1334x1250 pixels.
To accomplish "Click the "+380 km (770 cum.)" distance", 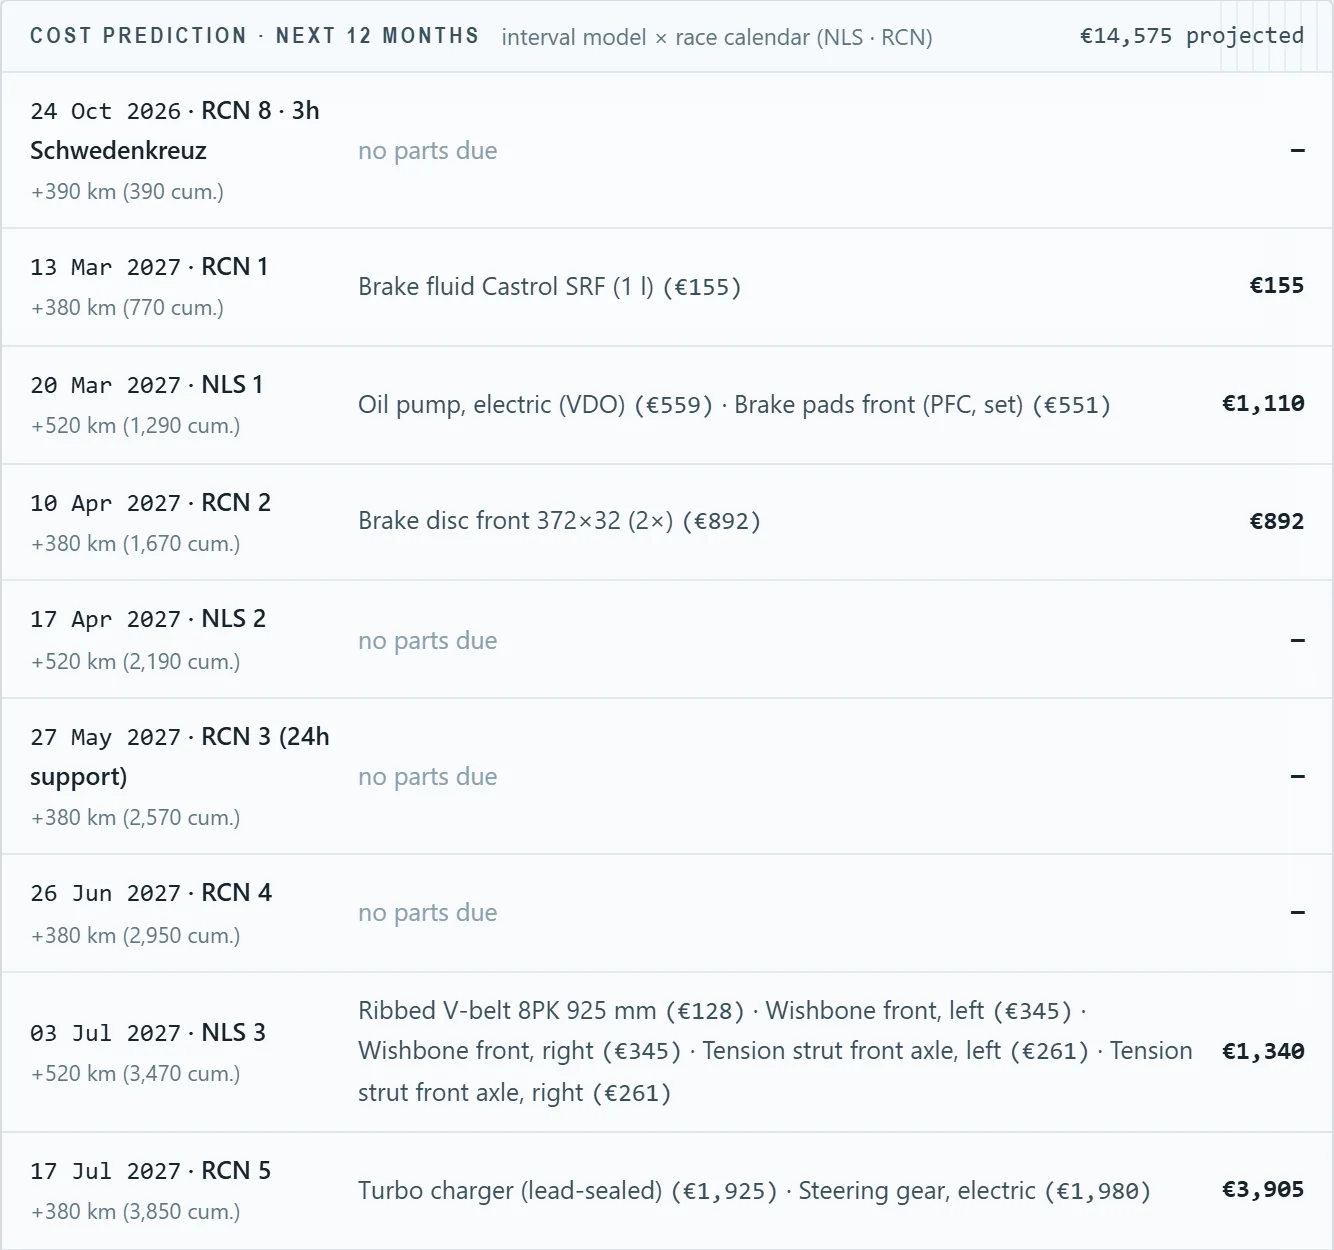I will pos(127,307).
